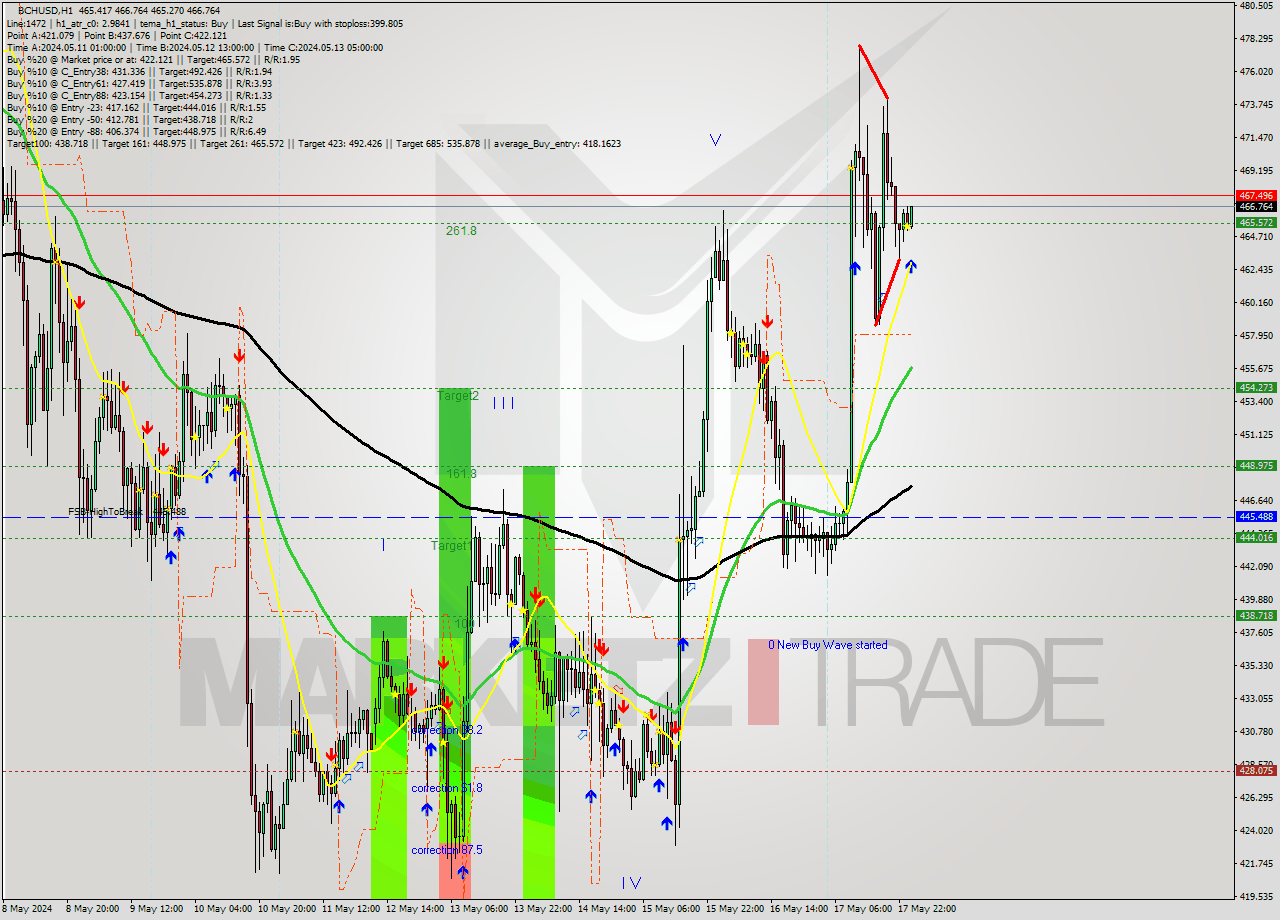Click the 'FSB-HighToBreak' level label
Screen dimensions: 1280x920
point(127,512)
